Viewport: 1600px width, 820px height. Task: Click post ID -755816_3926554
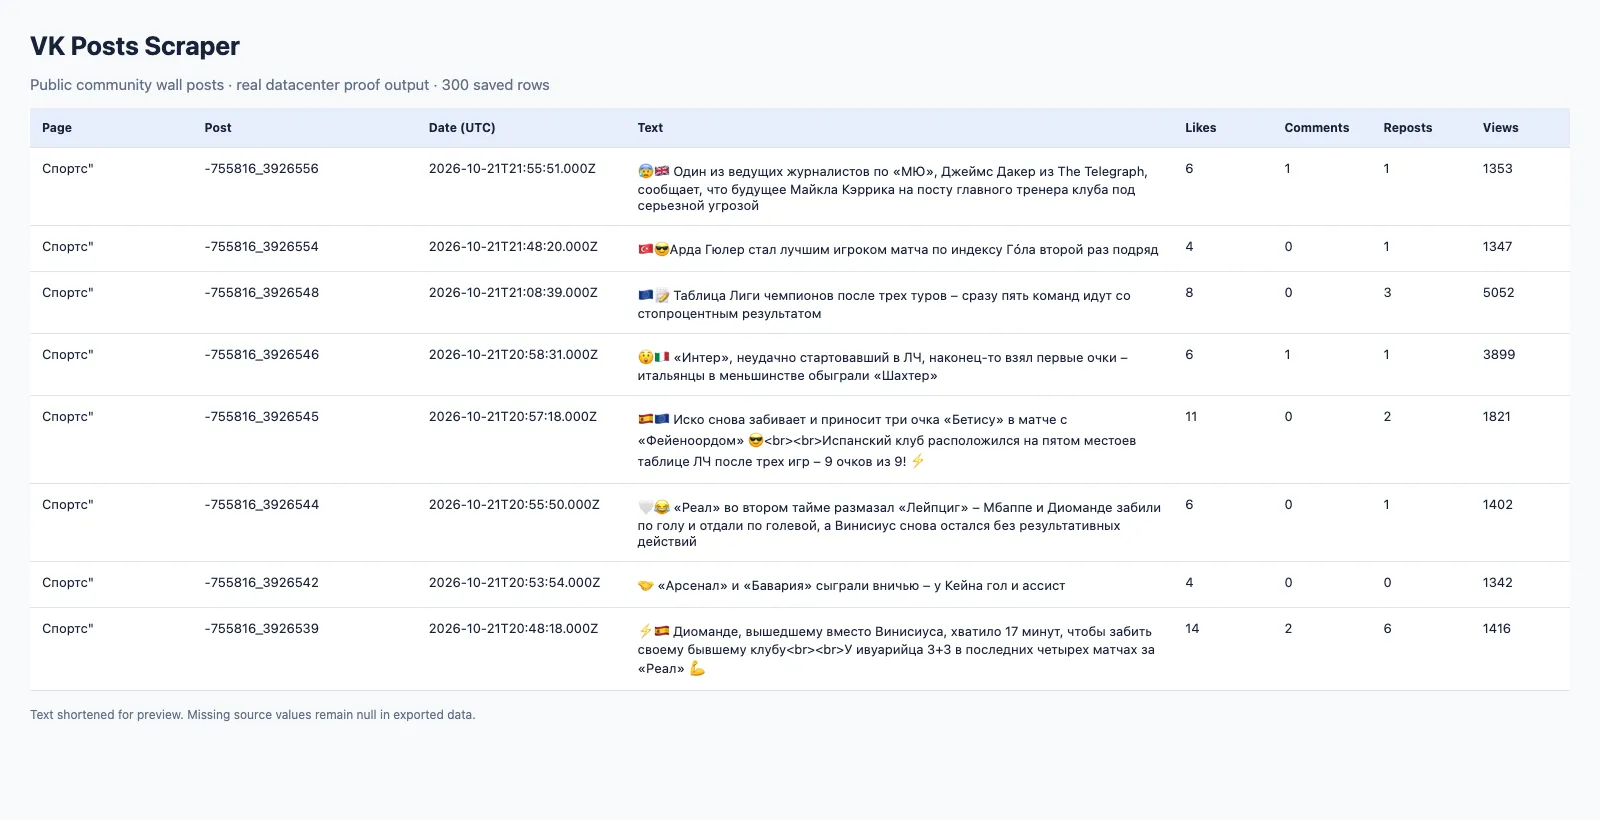(262, 247)
